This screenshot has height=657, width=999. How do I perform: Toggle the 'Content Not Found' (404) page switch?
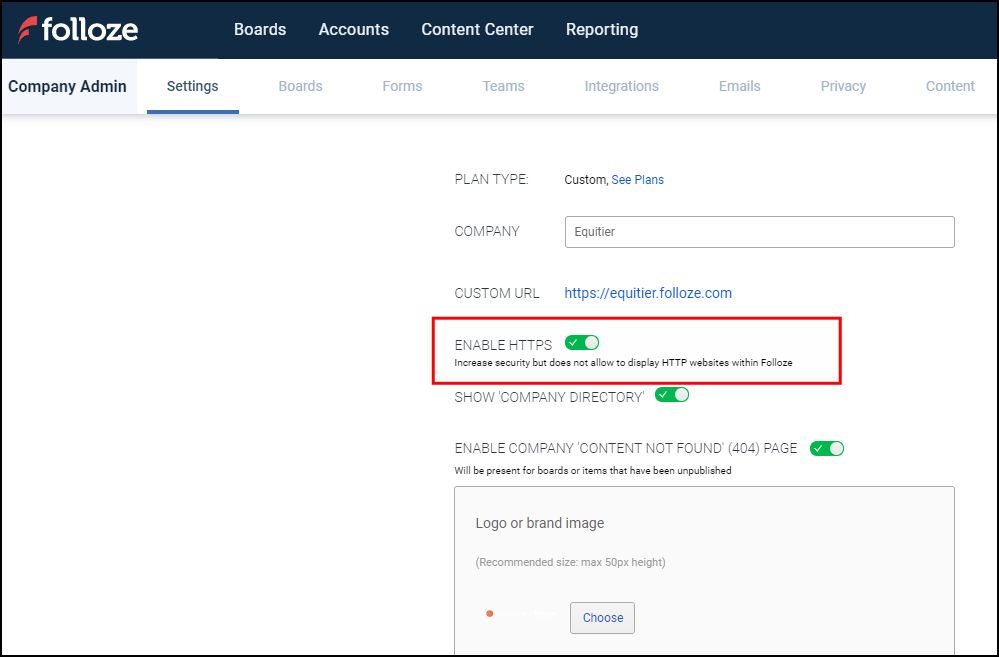(x=827, y=448)
